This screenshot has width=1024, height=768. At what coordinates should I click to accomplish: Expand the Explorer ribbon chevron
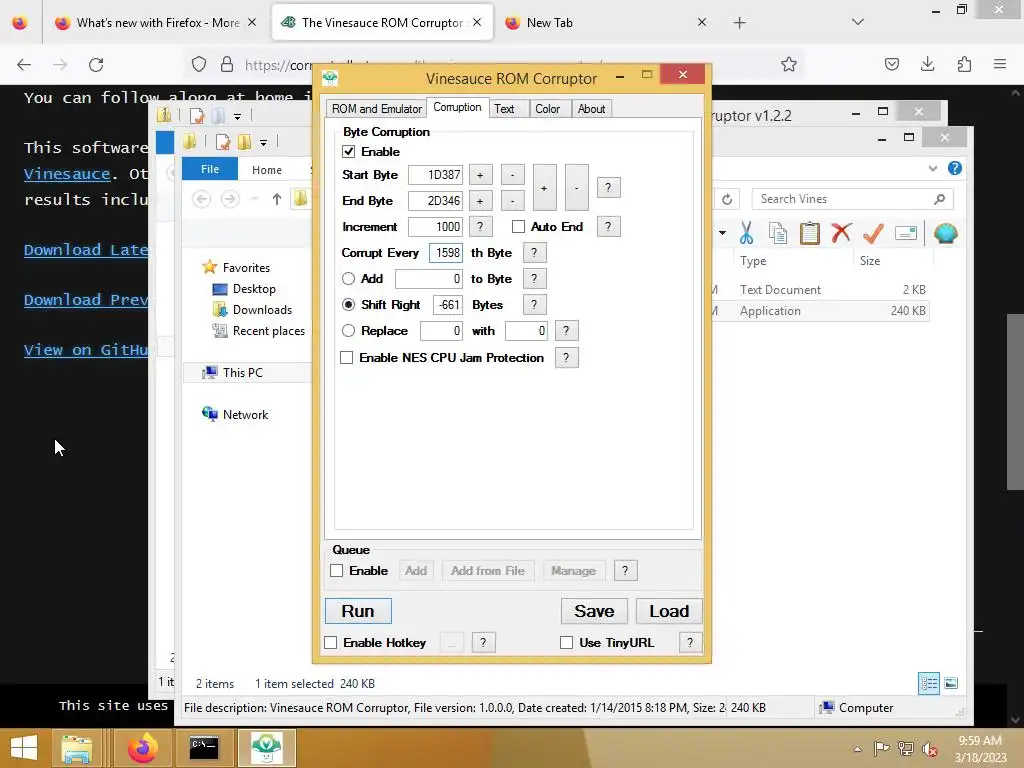933,168
